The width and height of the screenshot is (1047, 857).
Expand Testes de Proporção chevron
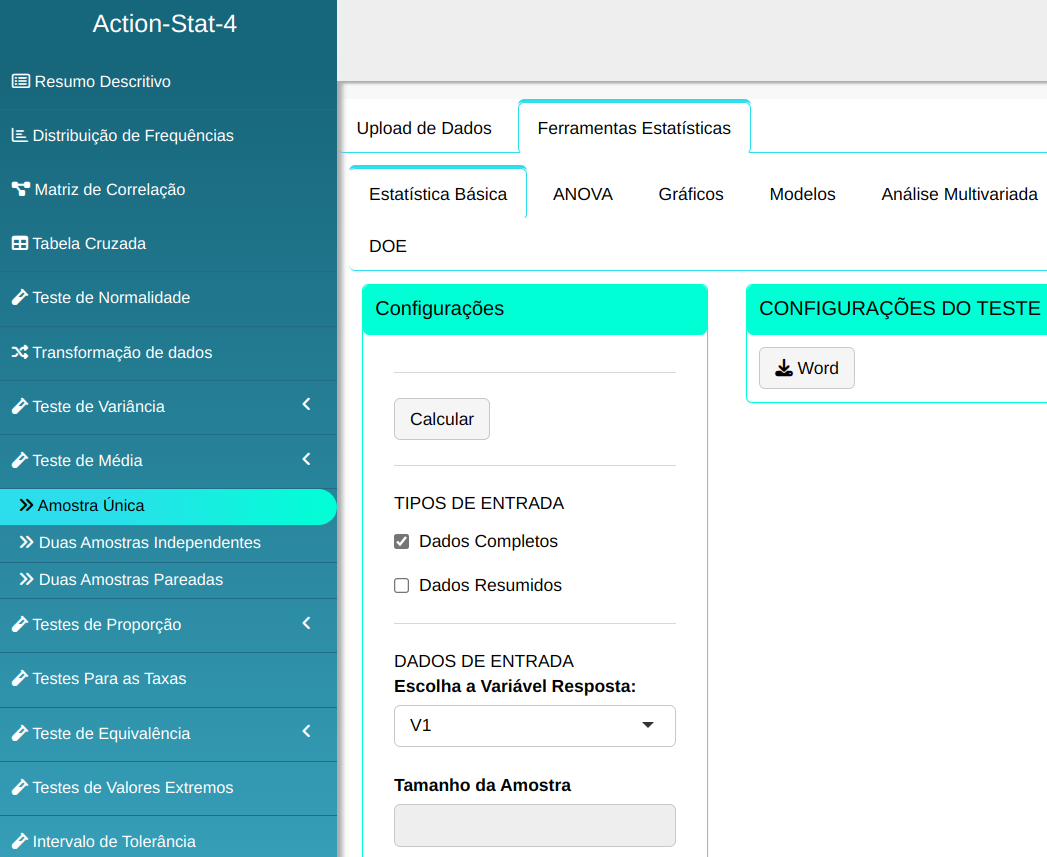307,623
